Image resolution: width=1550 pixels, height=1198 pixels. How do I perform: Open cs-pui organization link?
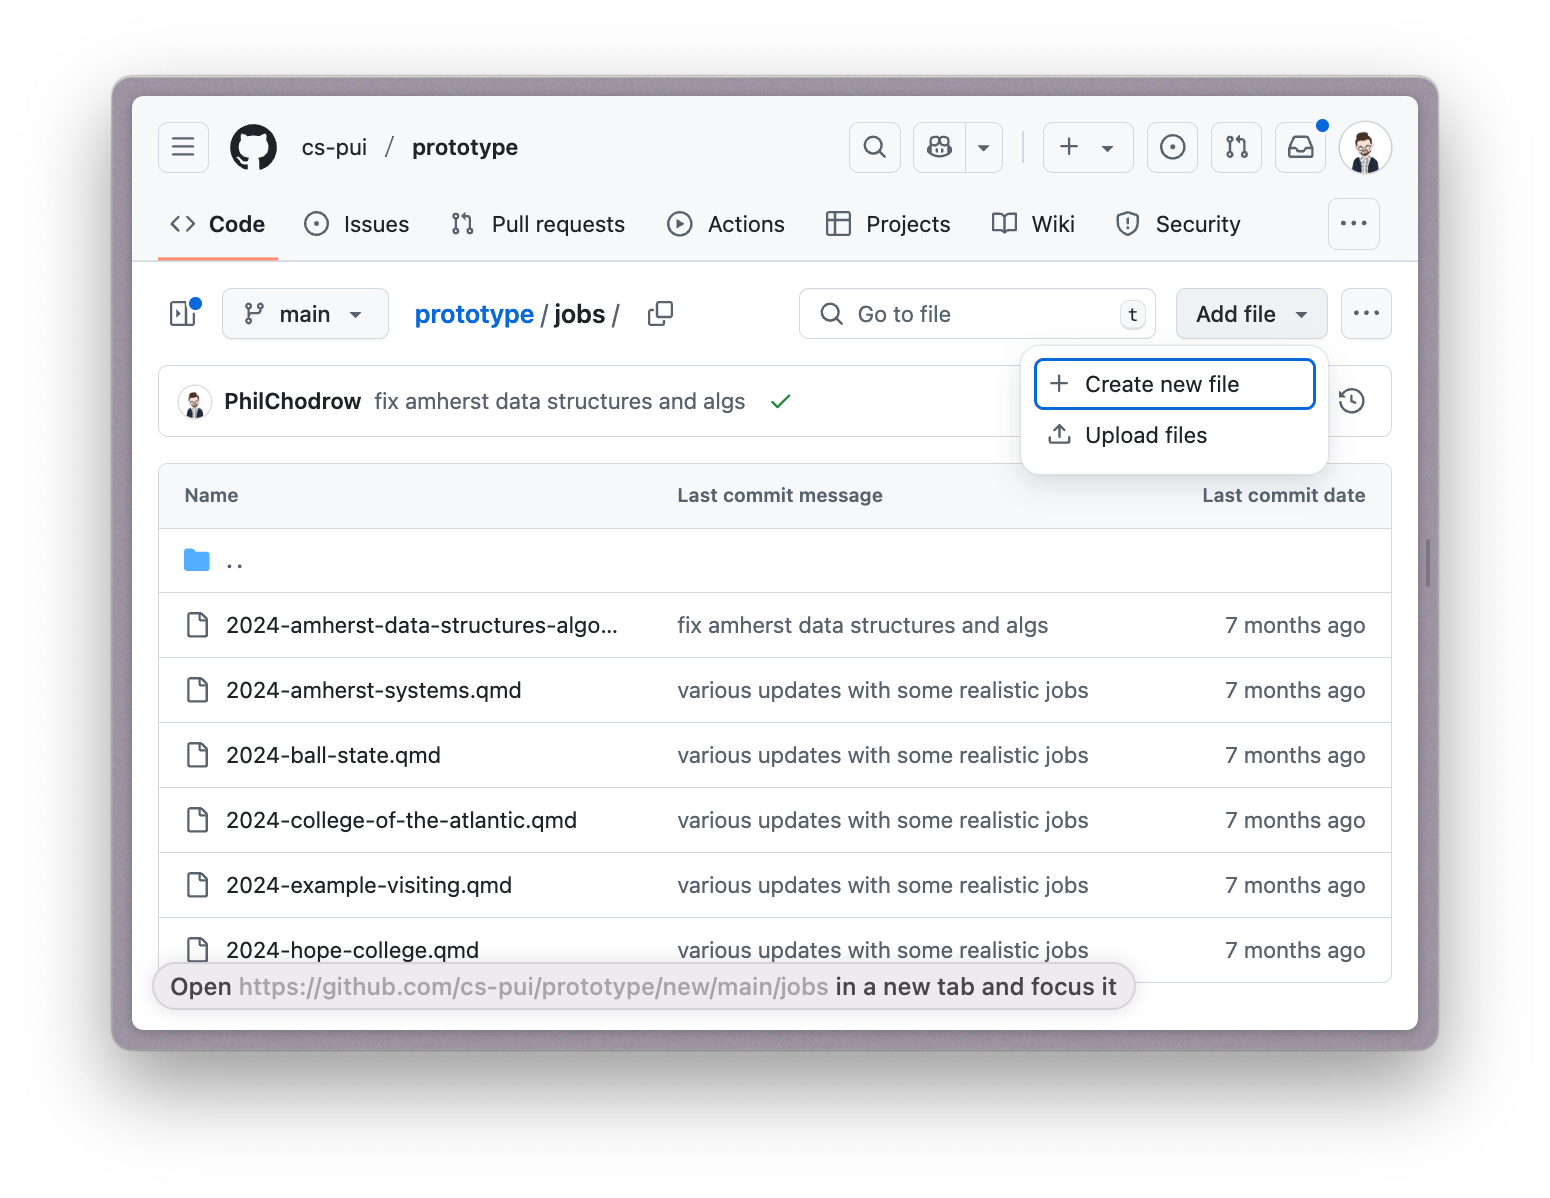(334, 147)
